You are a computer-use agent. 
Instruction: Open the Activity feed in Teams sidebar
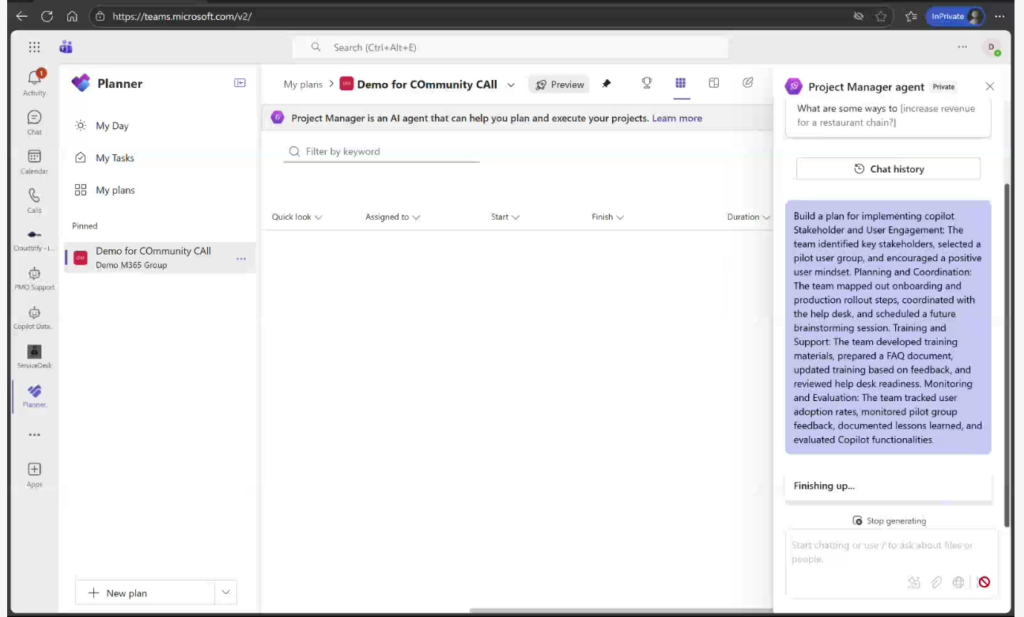click(x=34, y=81)
